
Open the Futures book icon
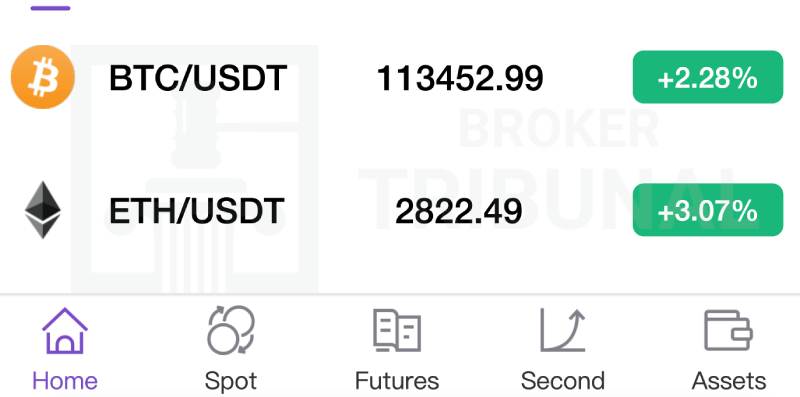(x=397, y=331)
